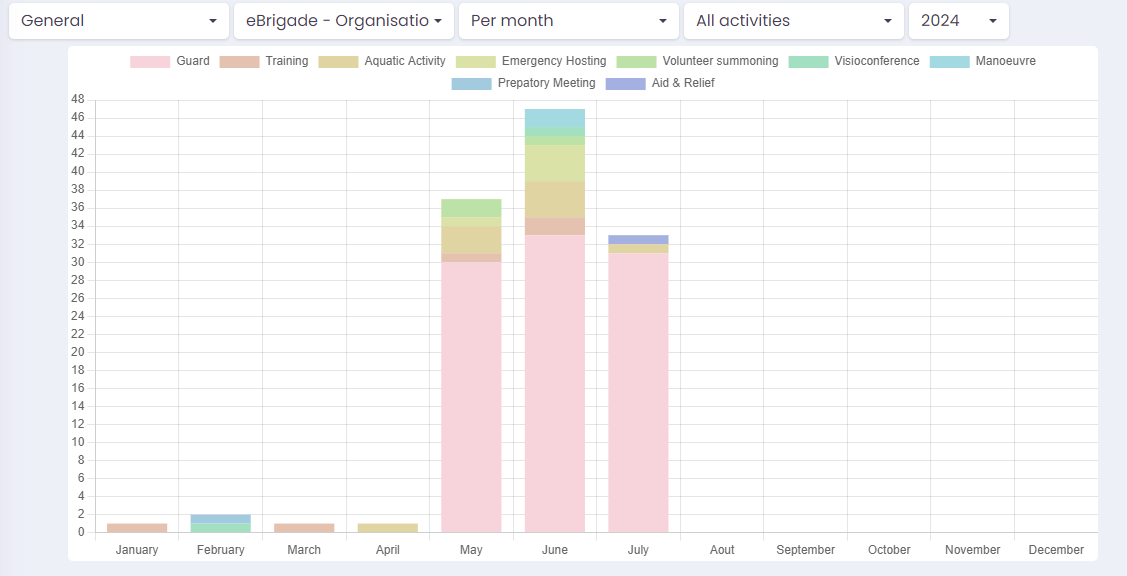Open the eBrigade - Organisation dropdown

(x=344, y=21)
